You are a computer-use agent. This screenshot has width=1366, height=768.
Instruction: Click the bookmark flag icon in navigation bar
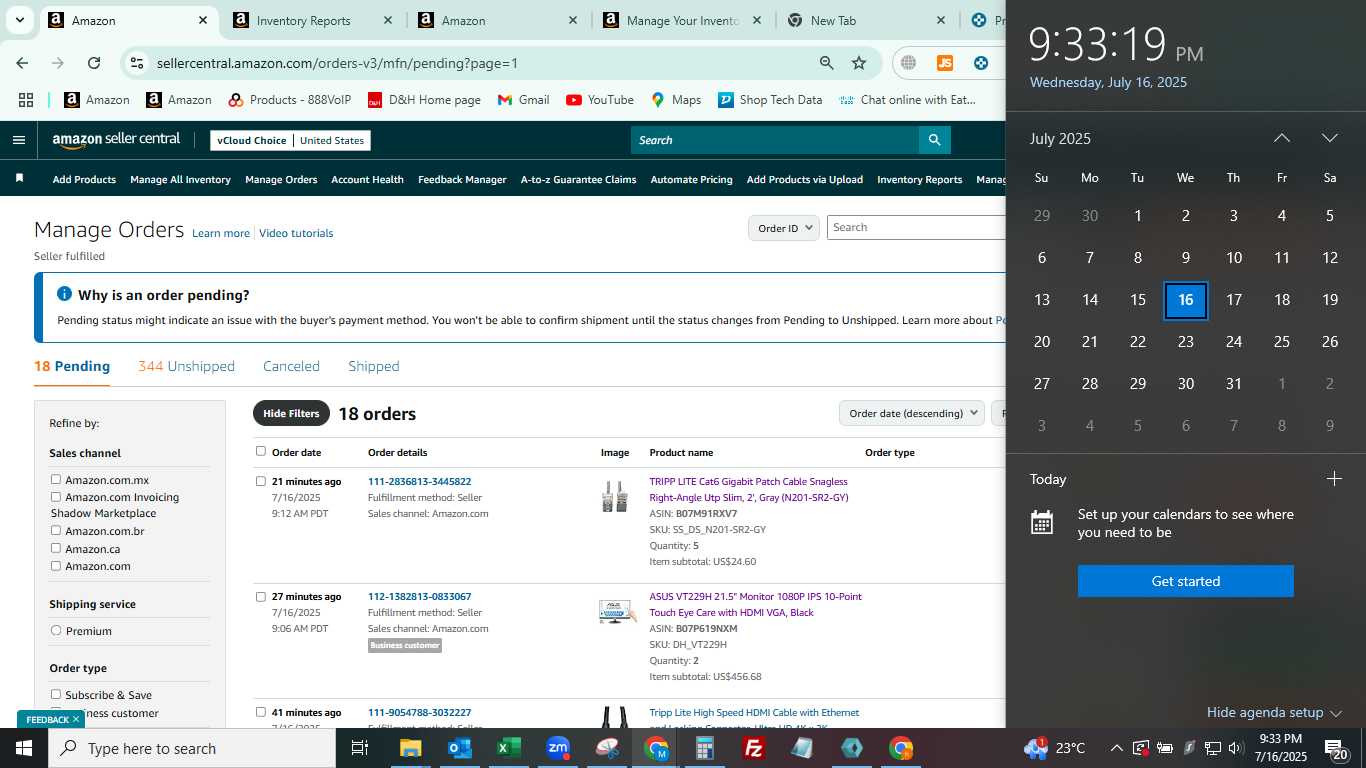(x=19, y=179)
